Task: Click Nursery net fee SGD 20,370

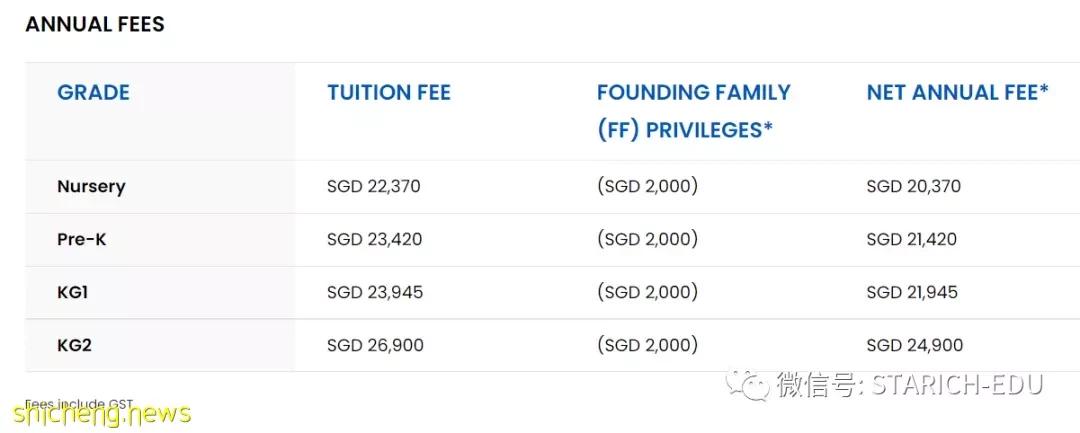Action: click(x=913, y=187)
